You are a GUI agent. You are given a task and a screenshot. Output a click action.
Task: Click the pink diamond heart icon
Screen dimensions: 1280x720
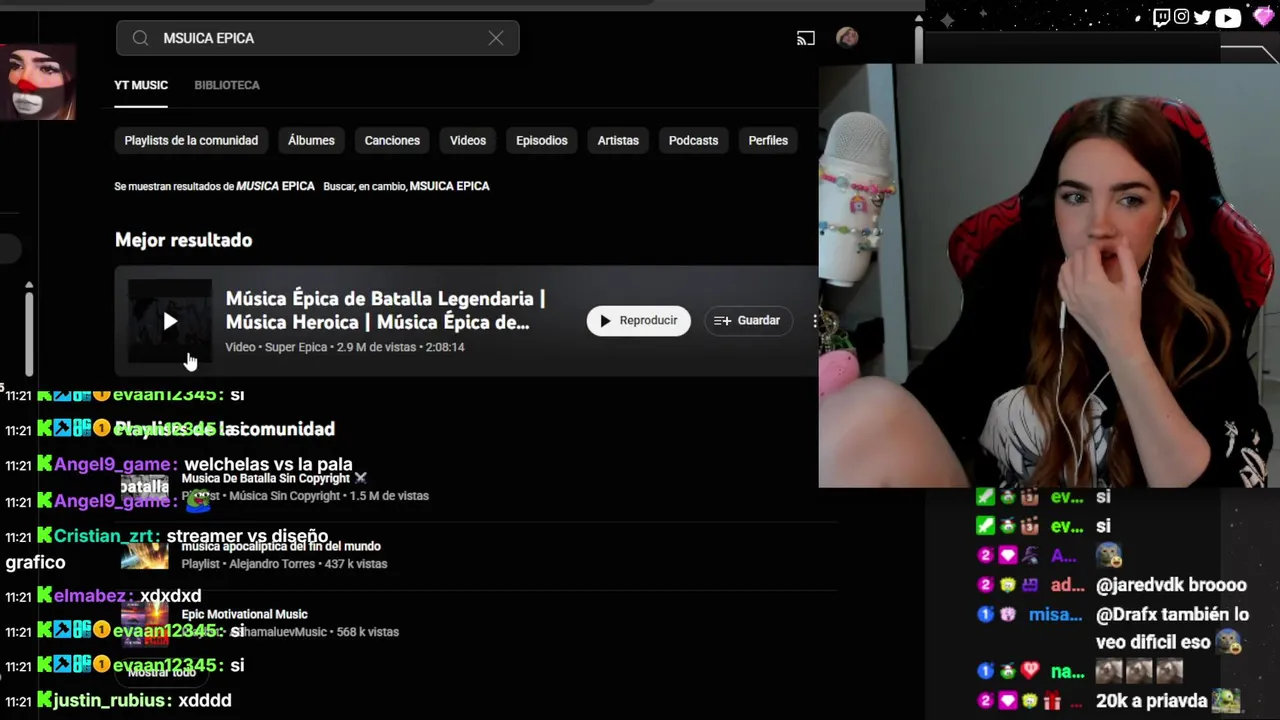(1262, 16)
